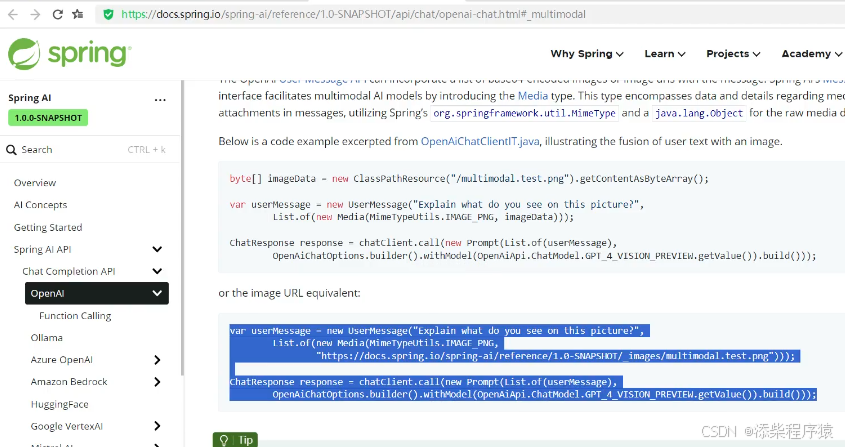Open the Projects menu
Image resolution: width=845 pixels, height=447 pixels.
[x=733, y=54]
